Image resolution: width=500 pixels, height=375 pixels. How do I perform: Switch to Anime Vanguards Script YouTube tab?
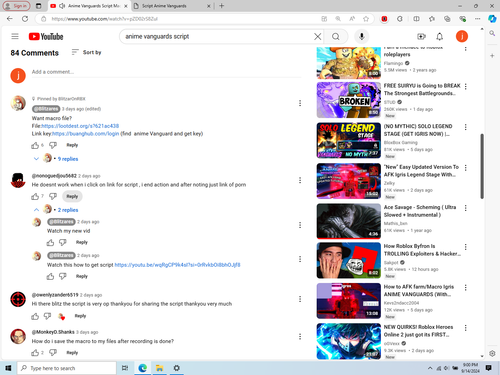click(x=88, y=6)
